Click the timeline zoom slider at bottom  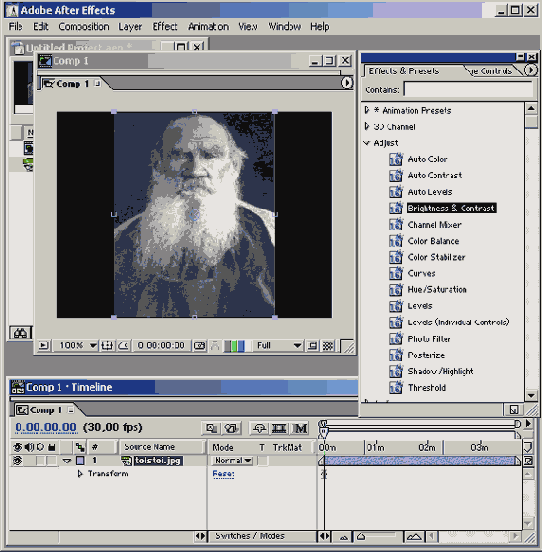pyautogui.click(x=377, y=537)
